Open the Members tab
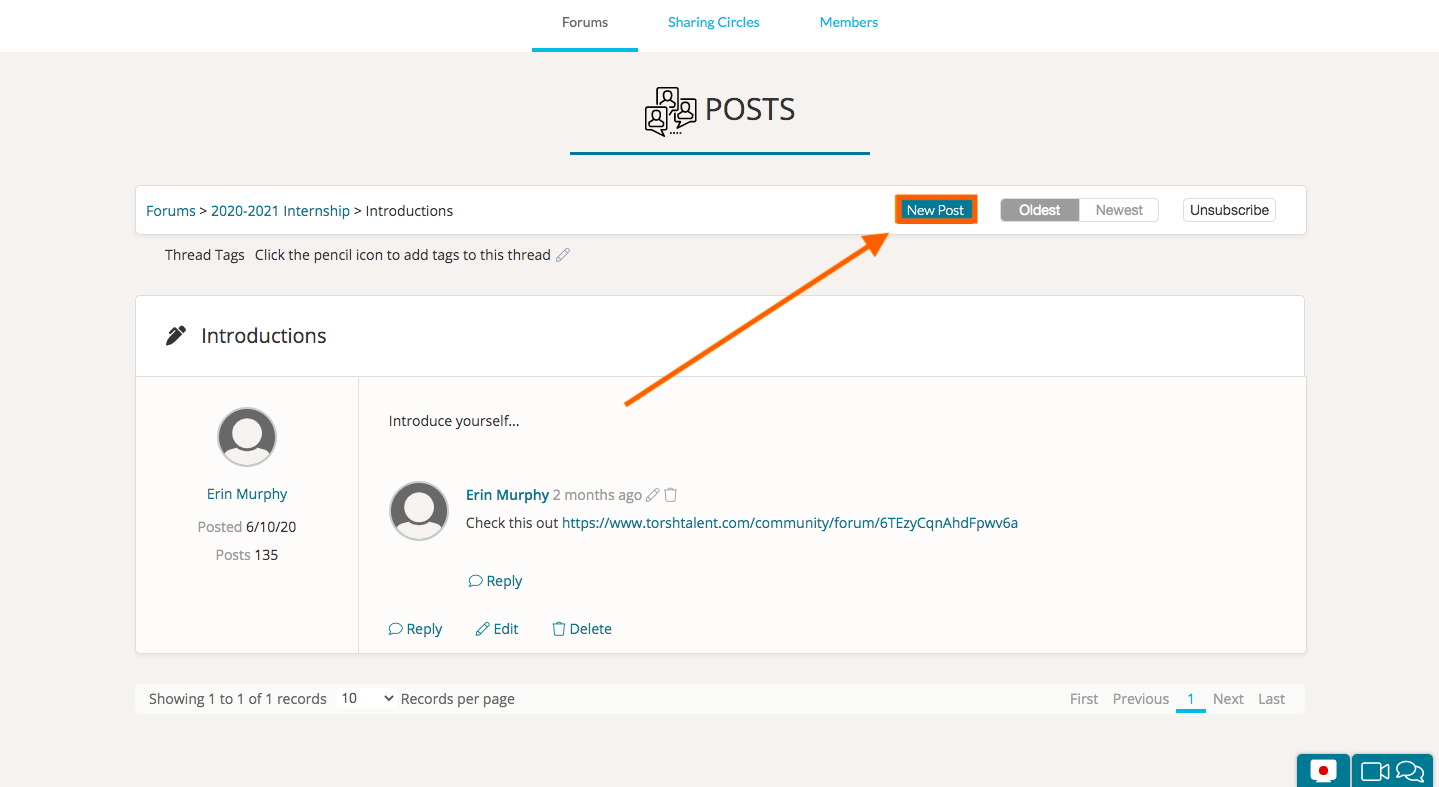The image size is (1439, 787). (x=848, y=22)
